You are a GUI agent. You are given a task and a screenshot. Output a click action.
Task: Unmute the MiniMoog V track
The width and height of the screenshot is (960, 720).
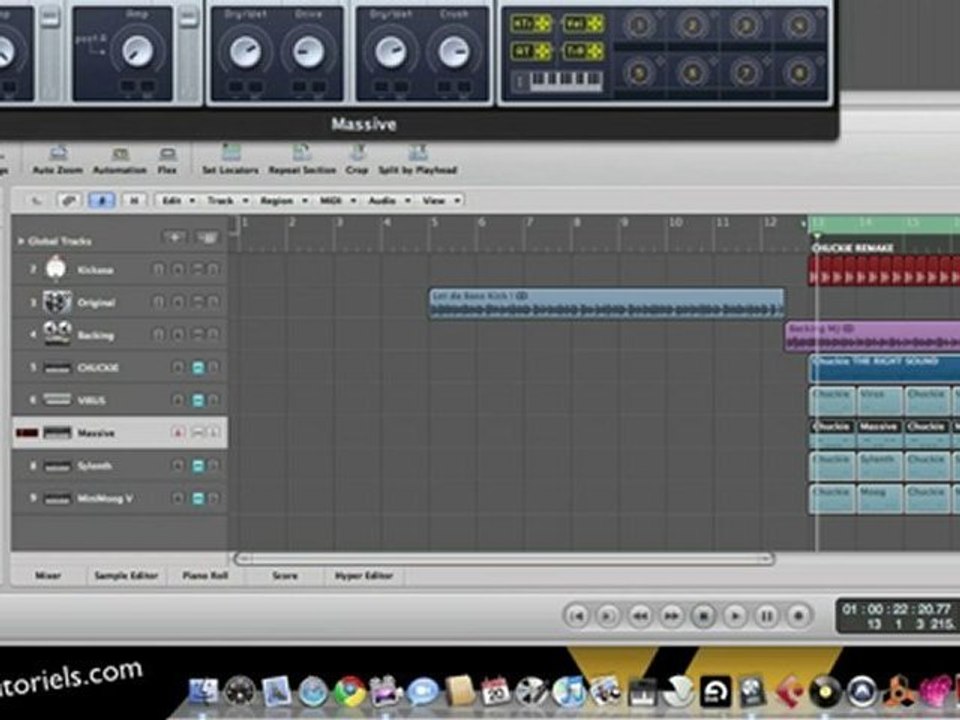pos(198,498)
